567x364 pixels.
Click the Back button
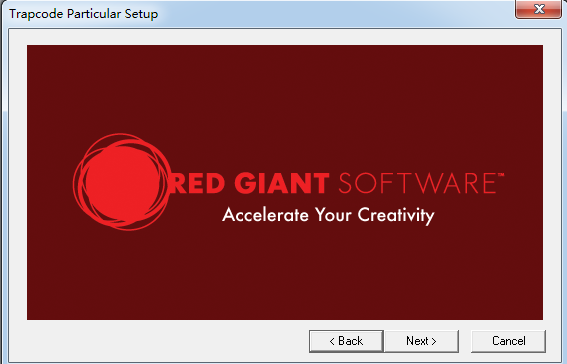[x=346, y=341]
